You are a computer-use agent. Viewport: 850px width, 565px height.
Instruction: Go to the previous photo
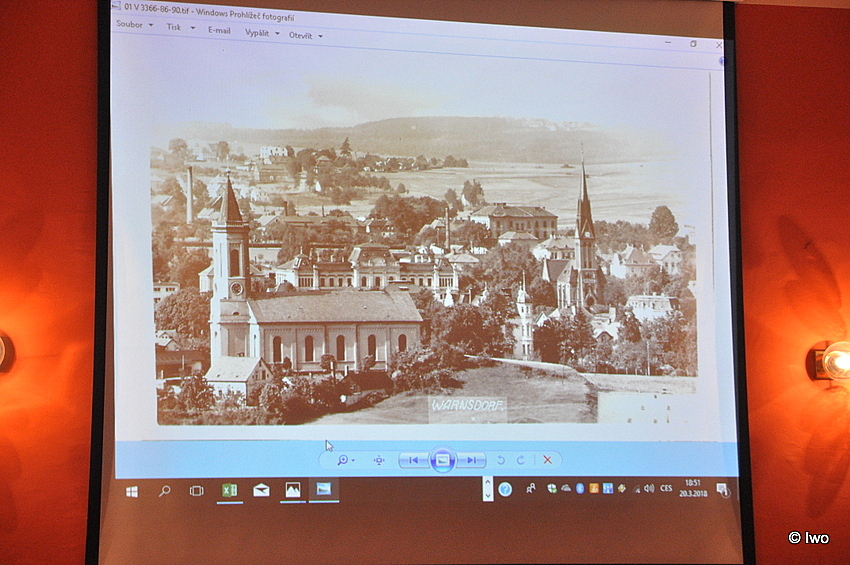414,460
